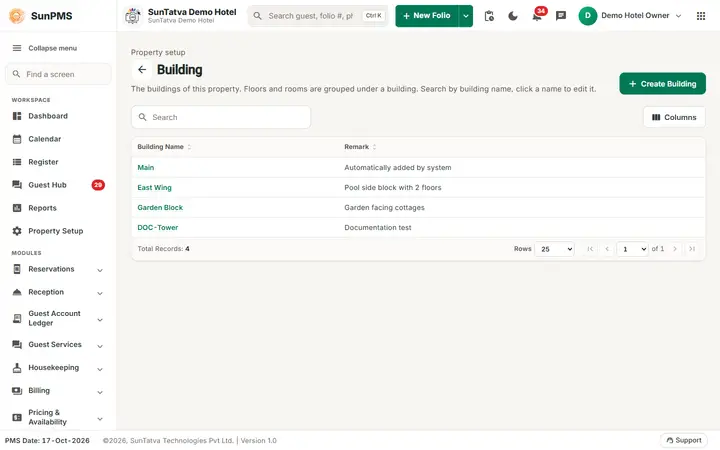Go to last page arrow
Viewport: 720px width, 450px height.
692,249
